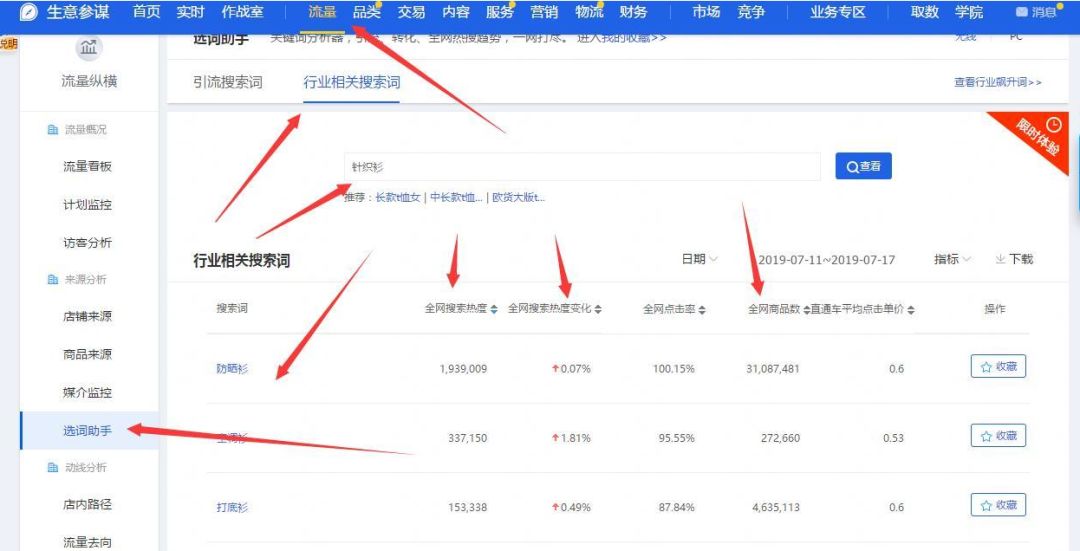Open the 首页 menu
Screen dimensions: 1080x551
(x=146, y=12)
